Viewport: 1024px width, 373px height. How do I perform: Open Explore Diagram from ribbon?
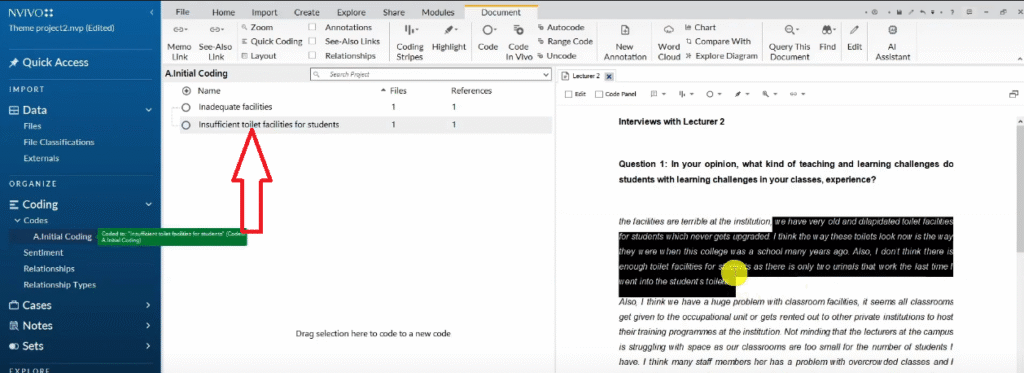point(721,56)
